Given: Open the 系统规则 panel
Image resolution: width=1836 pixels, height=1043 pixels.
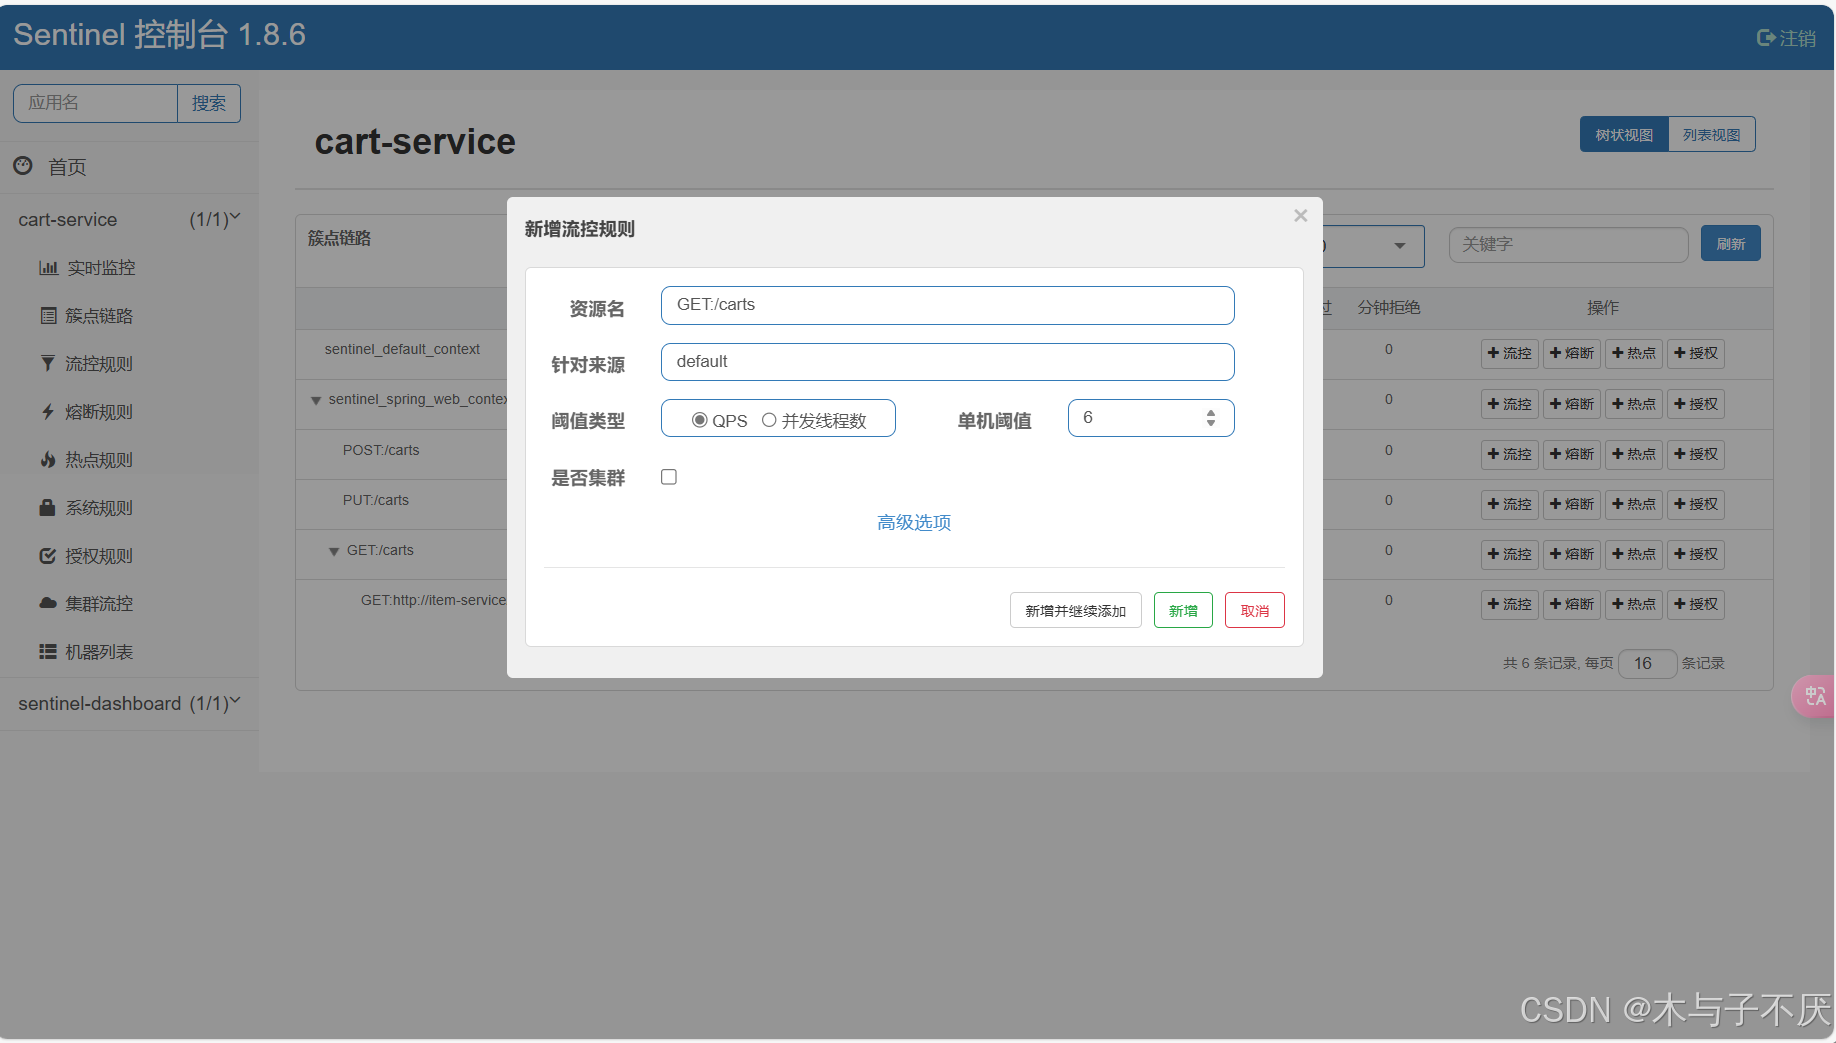Looking at the screenshot, I should click(x=98, y=507).
